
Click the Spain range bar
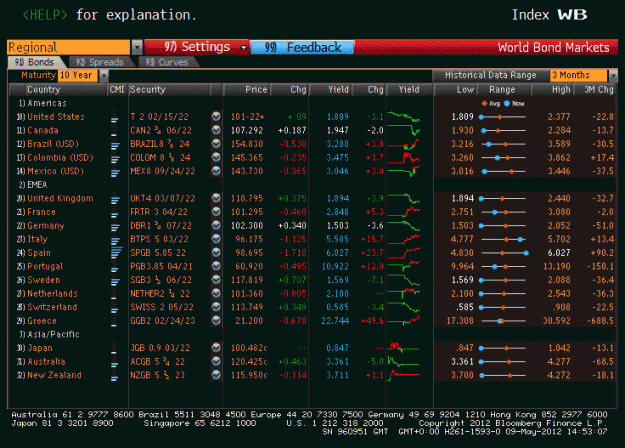click(x=504, y=253)
